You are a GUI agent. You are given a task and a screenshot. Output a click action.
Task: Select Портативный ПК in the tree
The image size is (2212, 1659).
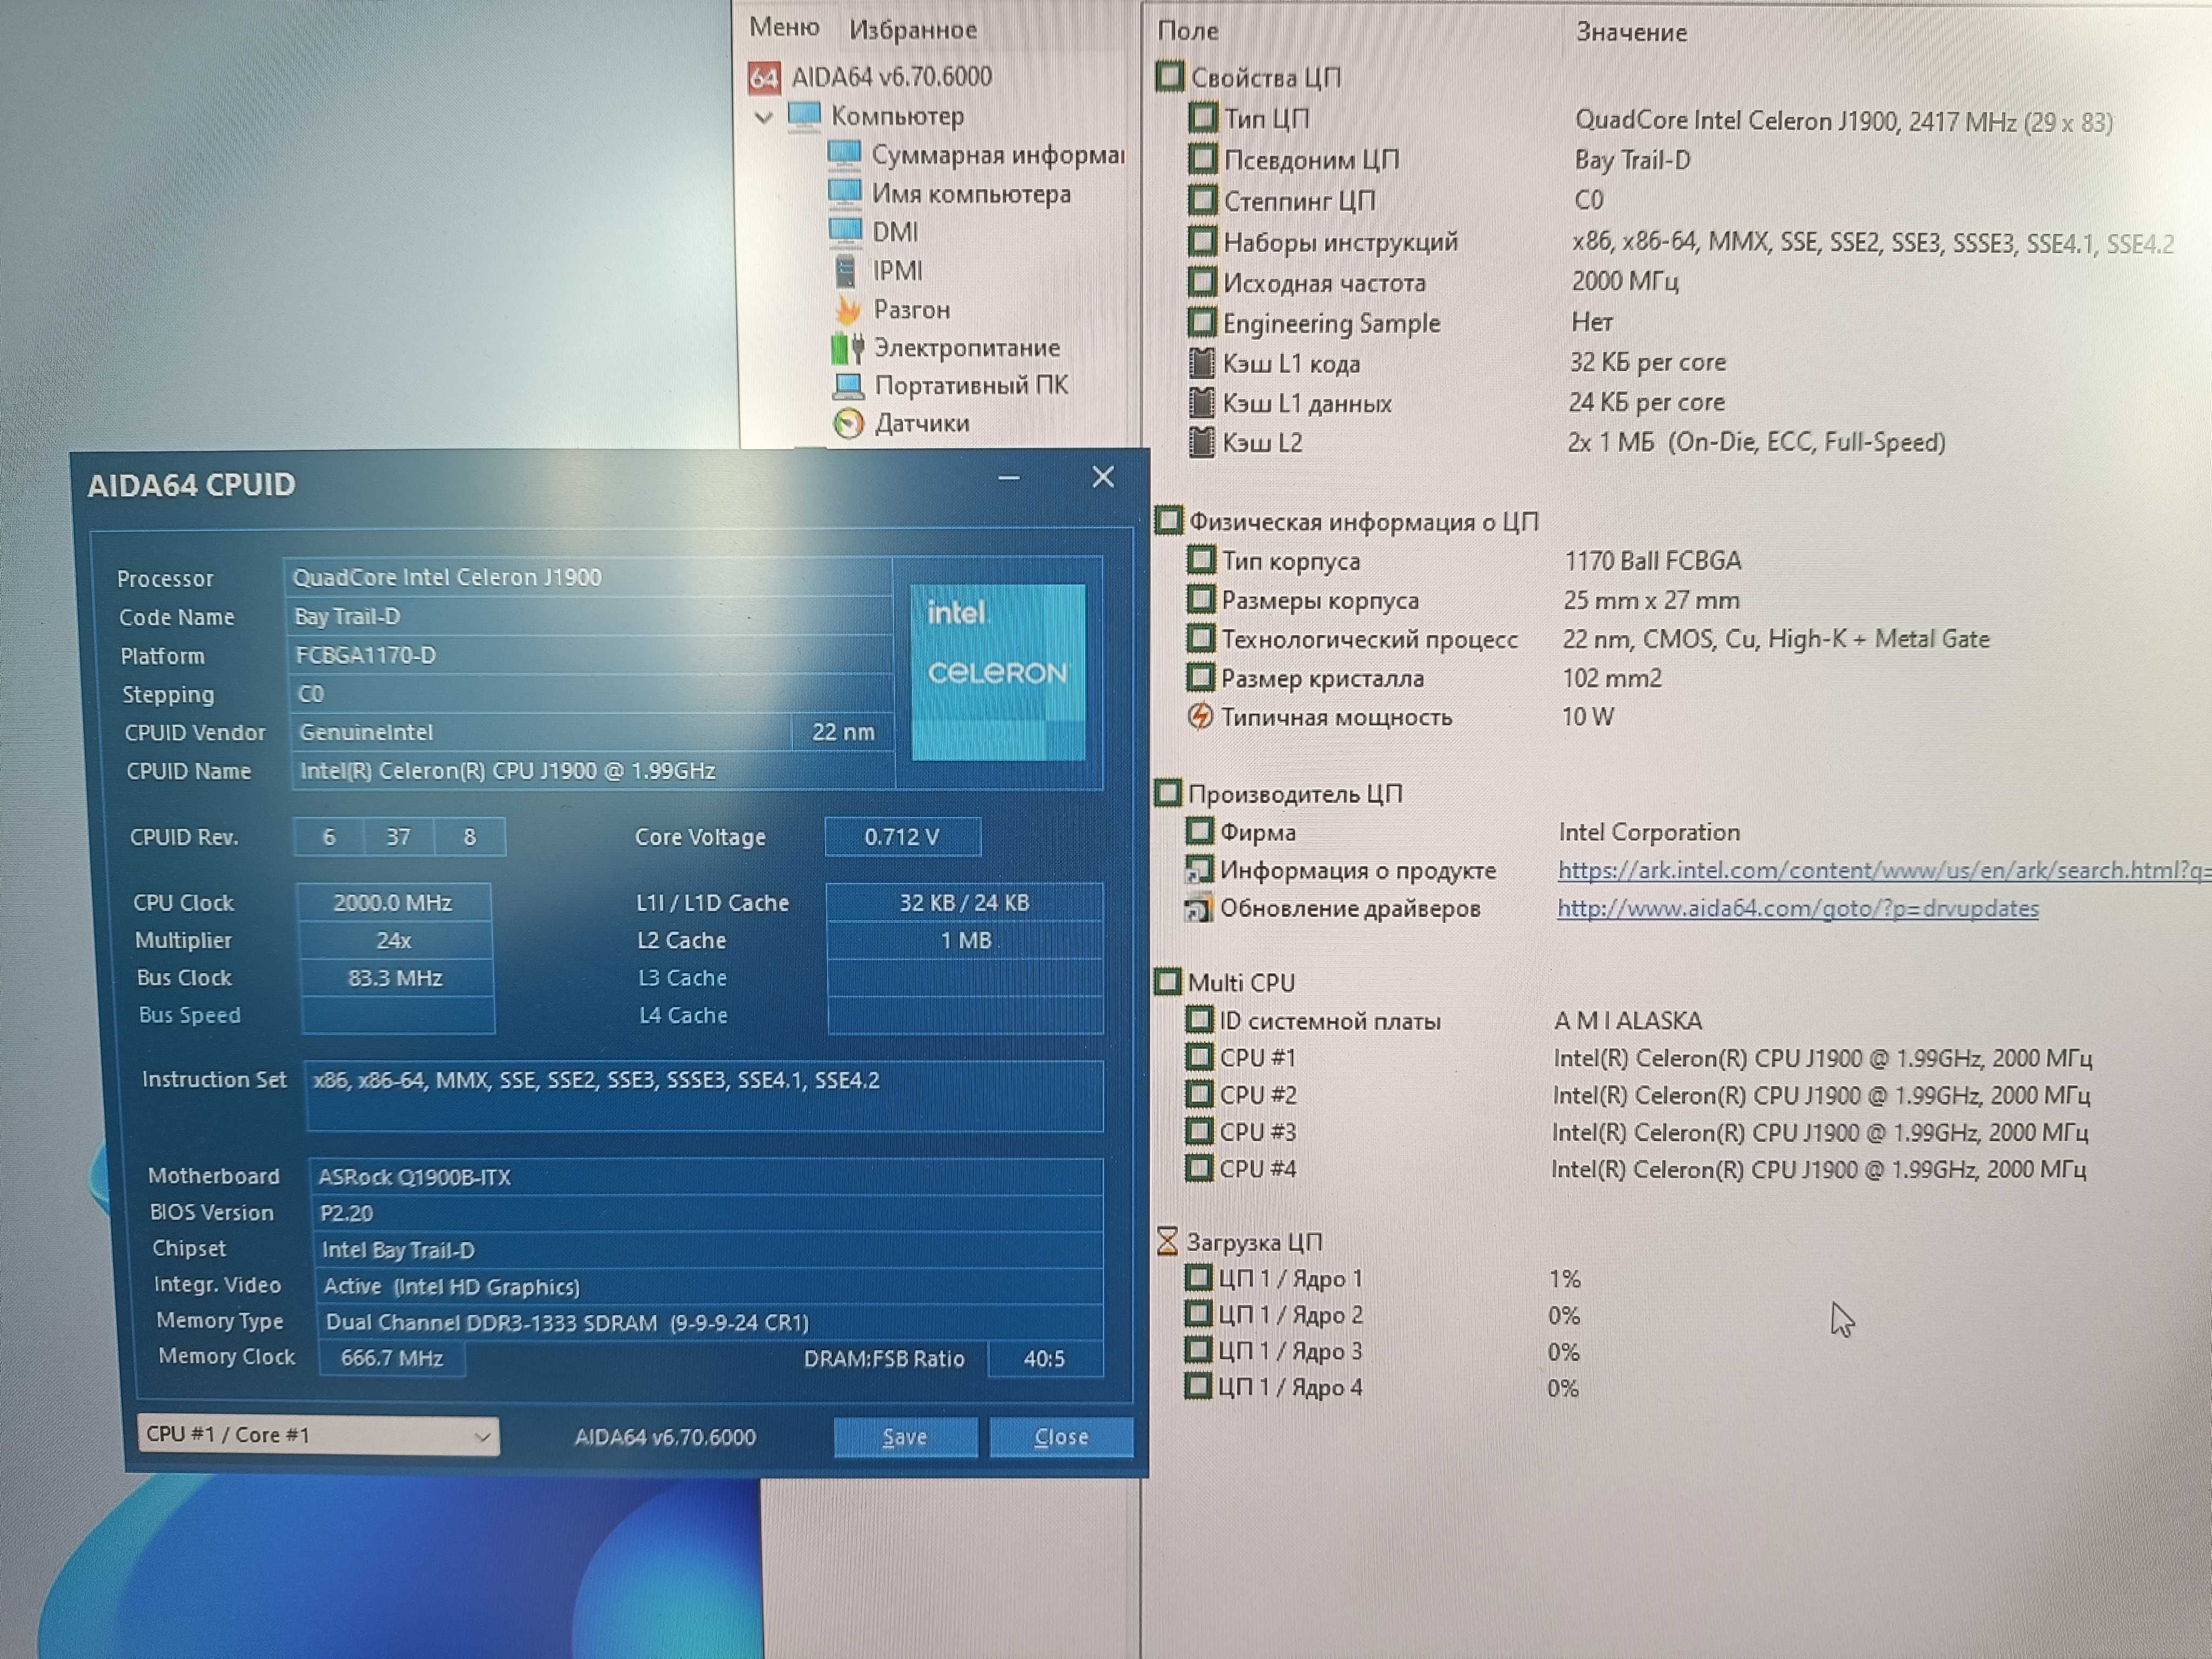pos(971,385)
